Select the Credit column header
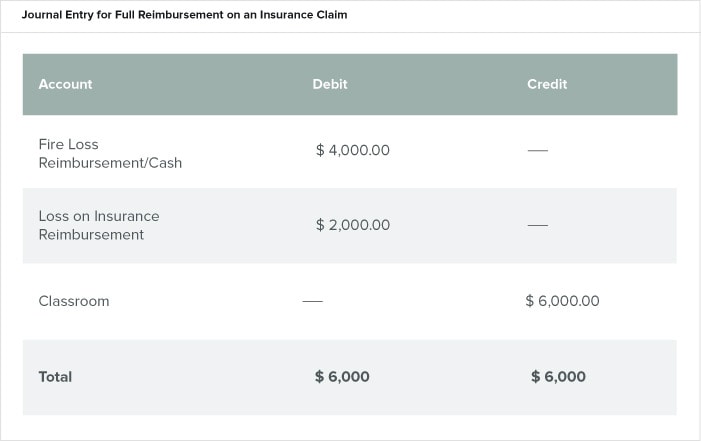 point(547,84)
